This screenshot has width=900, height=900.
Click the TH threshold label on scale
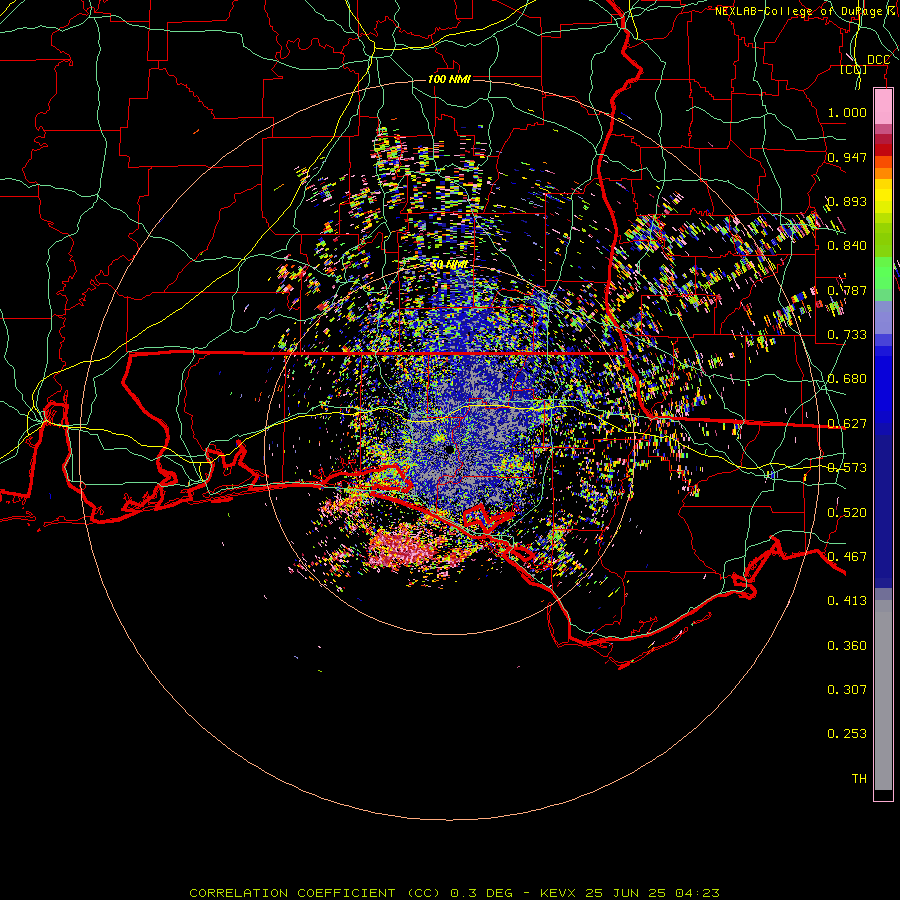859,779
